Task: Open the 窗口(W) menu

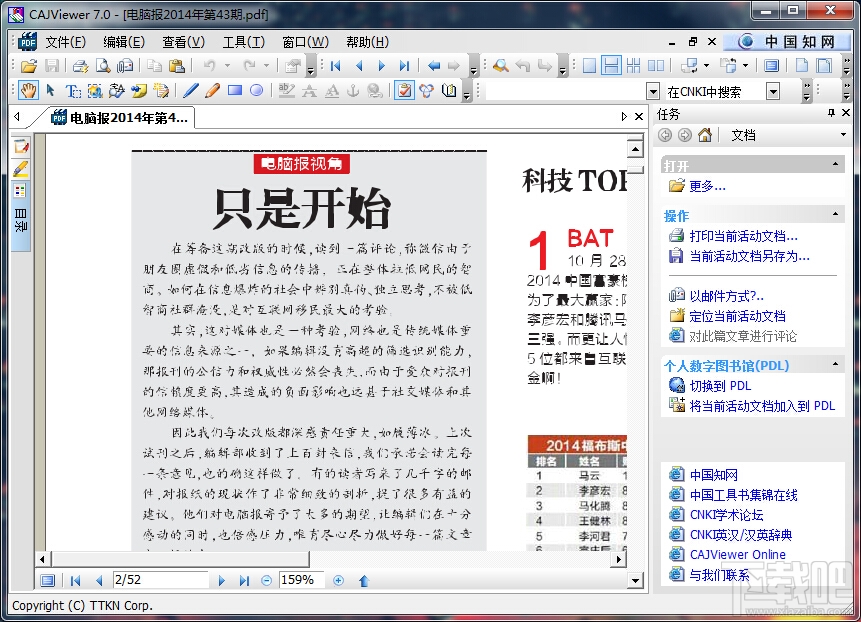Action: [x=305, y=42]
